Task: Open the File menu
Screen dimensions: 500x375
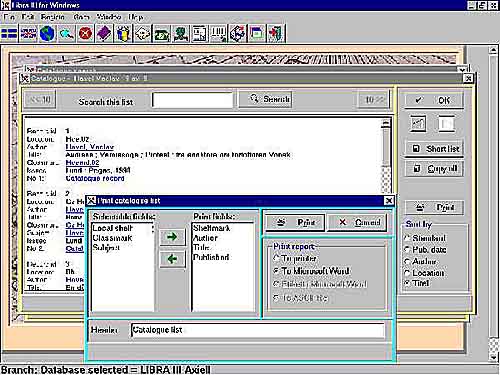Action: pyautogui.click(x=9, y=17)
